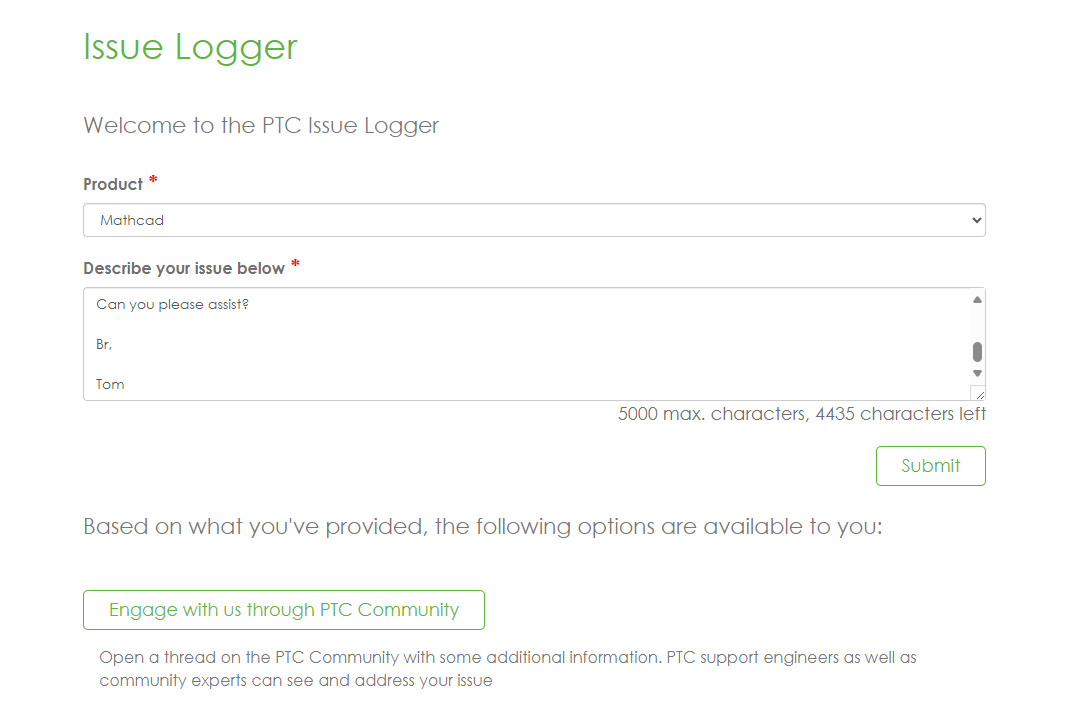Image resolution: width=1072 pixels, height=716 pixels.
Task: Click the "Based on what you've provided" heading
Action: 482,527
